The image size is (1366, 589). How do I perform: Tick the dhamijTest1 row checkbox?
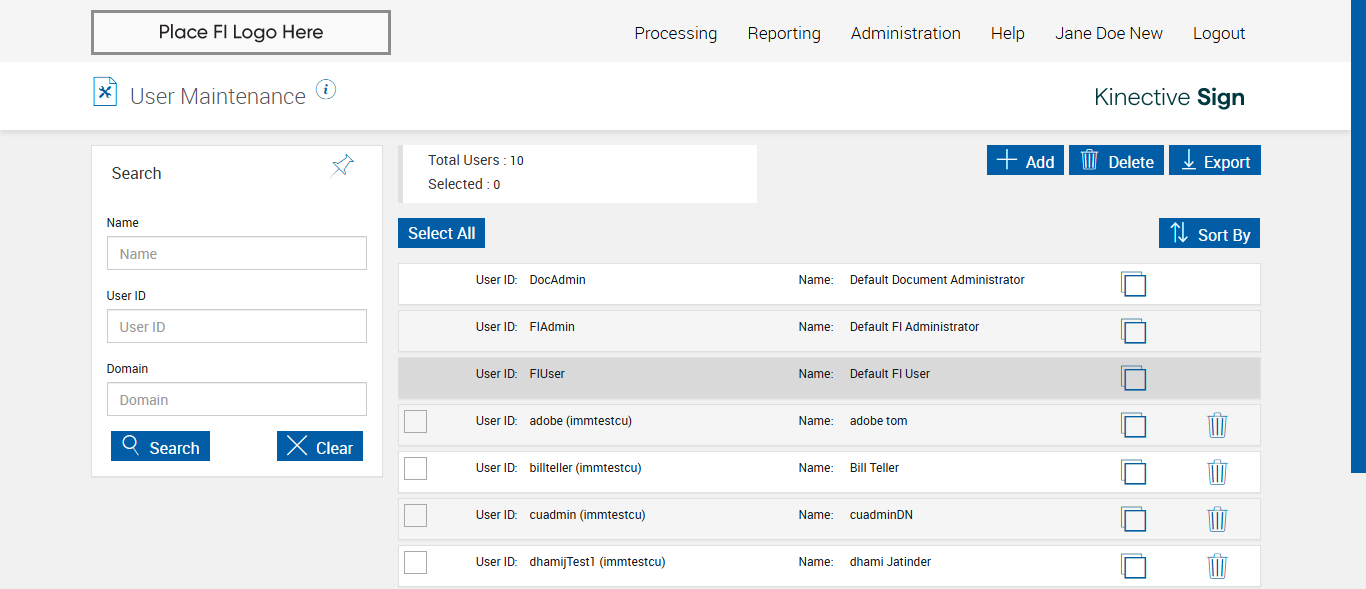coord(415,563)
